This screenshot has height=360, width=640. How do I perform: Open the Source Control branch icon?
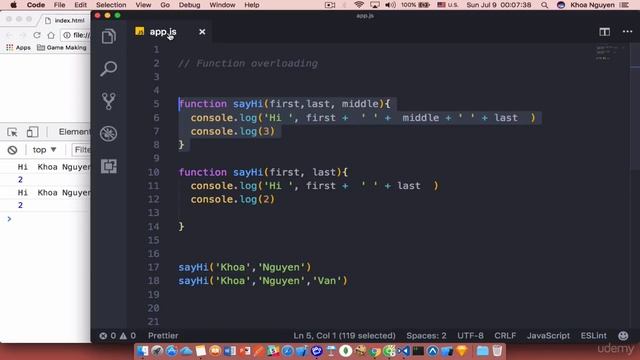click(x=109, y=101)
